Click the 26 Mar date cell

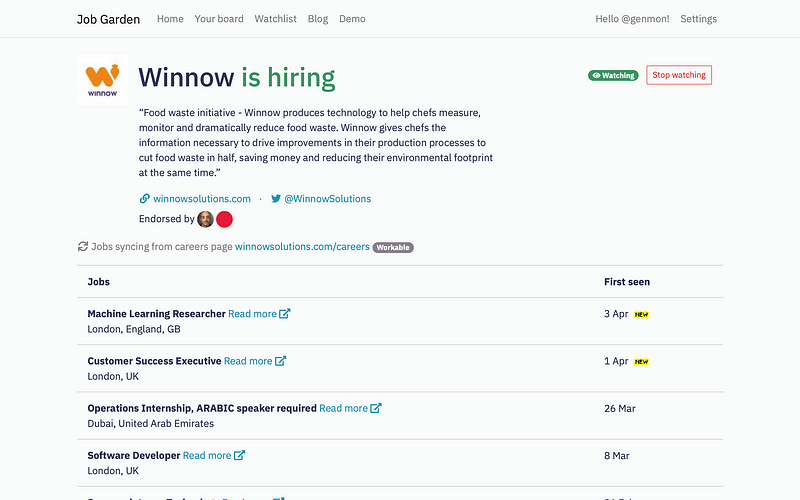pyautogui.click(x=620, y=409)
